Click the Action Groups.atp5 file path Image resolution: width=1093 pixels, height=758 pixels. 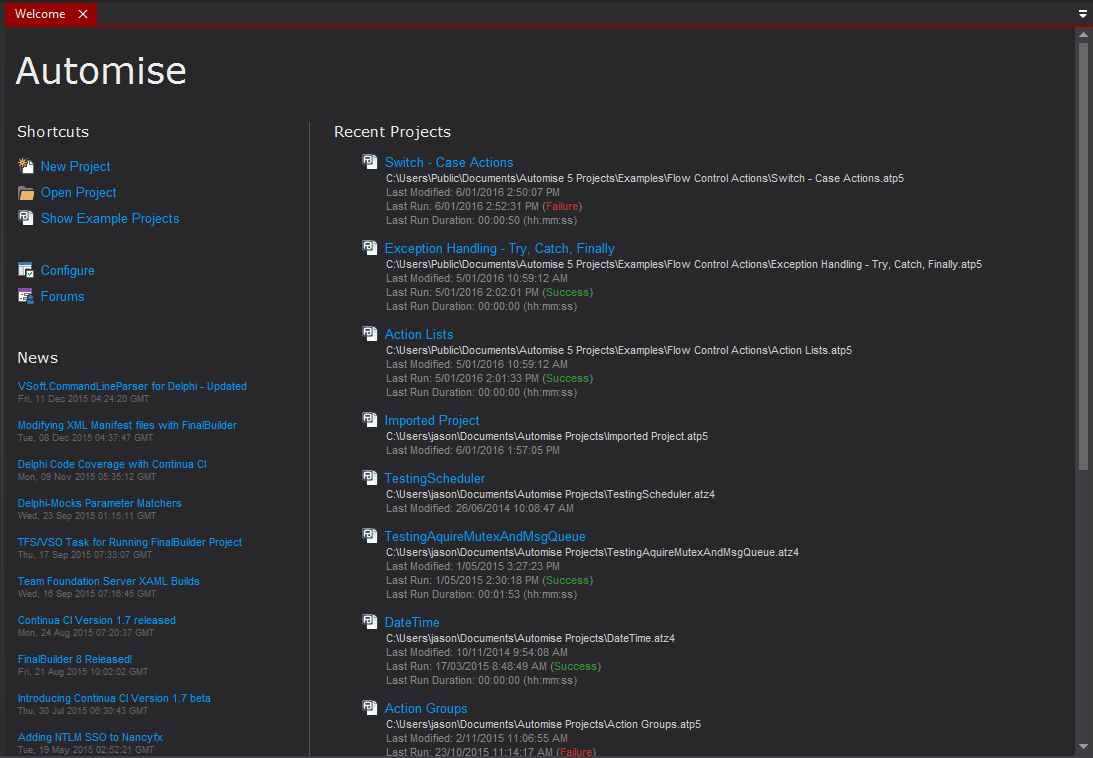click(544, 725)
